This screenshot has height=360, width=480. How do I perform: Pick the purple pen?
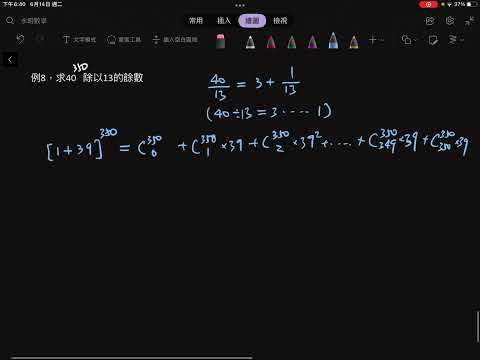click(x=312, y=42)
